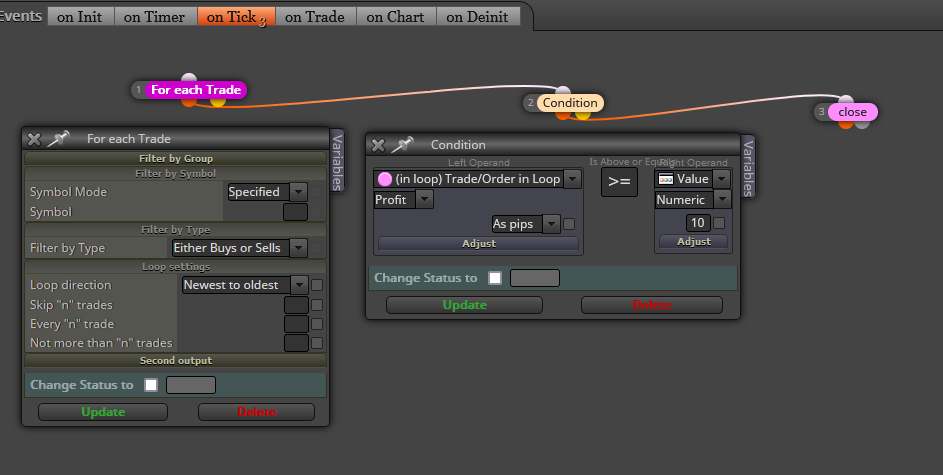Toggle checkbox next to As pips
This screenshot has height=475, width=943.
coord(569,224)
